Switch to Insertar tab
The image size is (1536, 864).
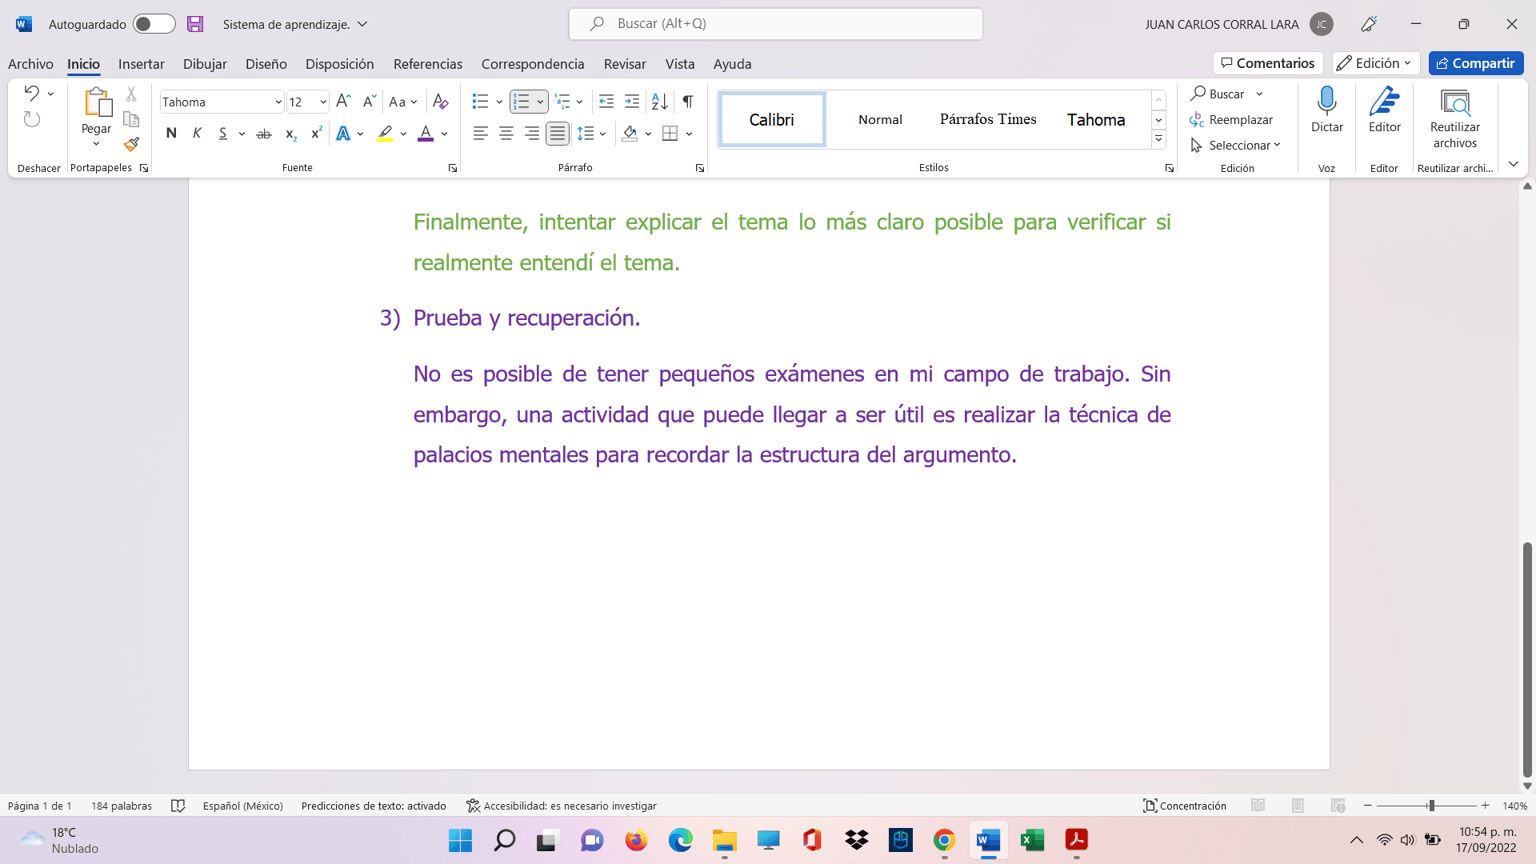(141, 63)
